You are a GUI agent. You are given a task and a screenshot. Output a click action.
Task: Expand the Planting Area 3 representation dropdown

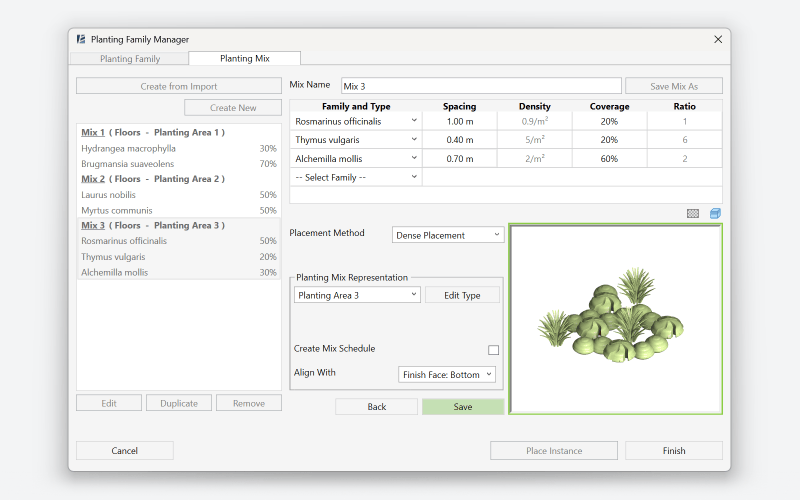(357, 295)
